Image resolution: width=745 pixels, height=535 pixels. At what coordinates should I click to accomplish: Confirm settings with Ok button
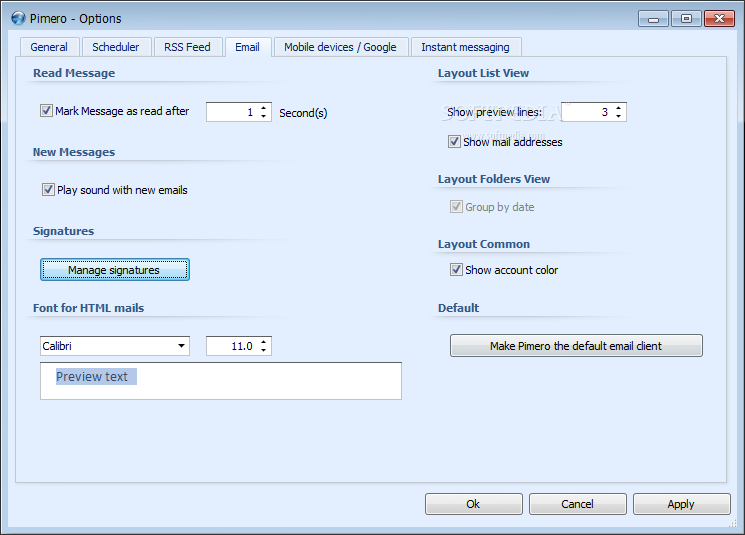click(474, 504)
